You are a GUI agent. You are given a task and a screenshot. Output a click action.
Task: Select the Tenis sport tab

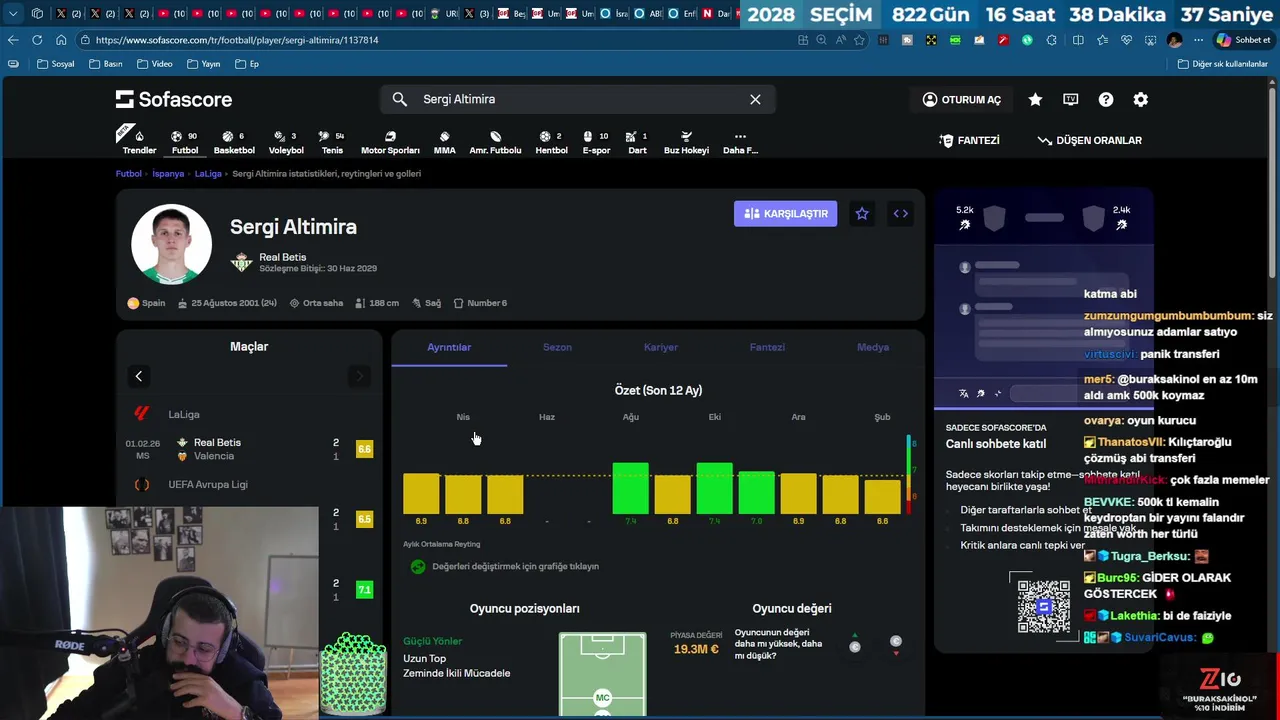332,142
